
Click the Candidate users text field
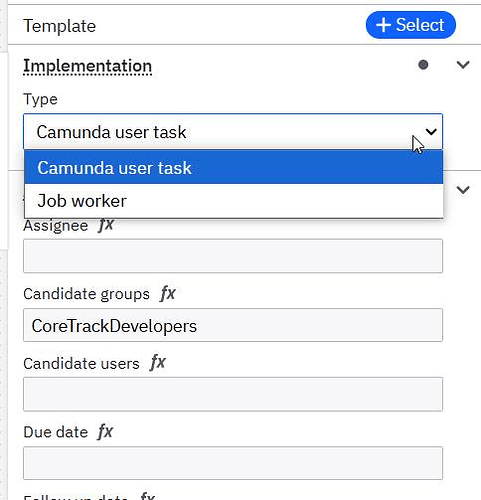click(233, 394)
